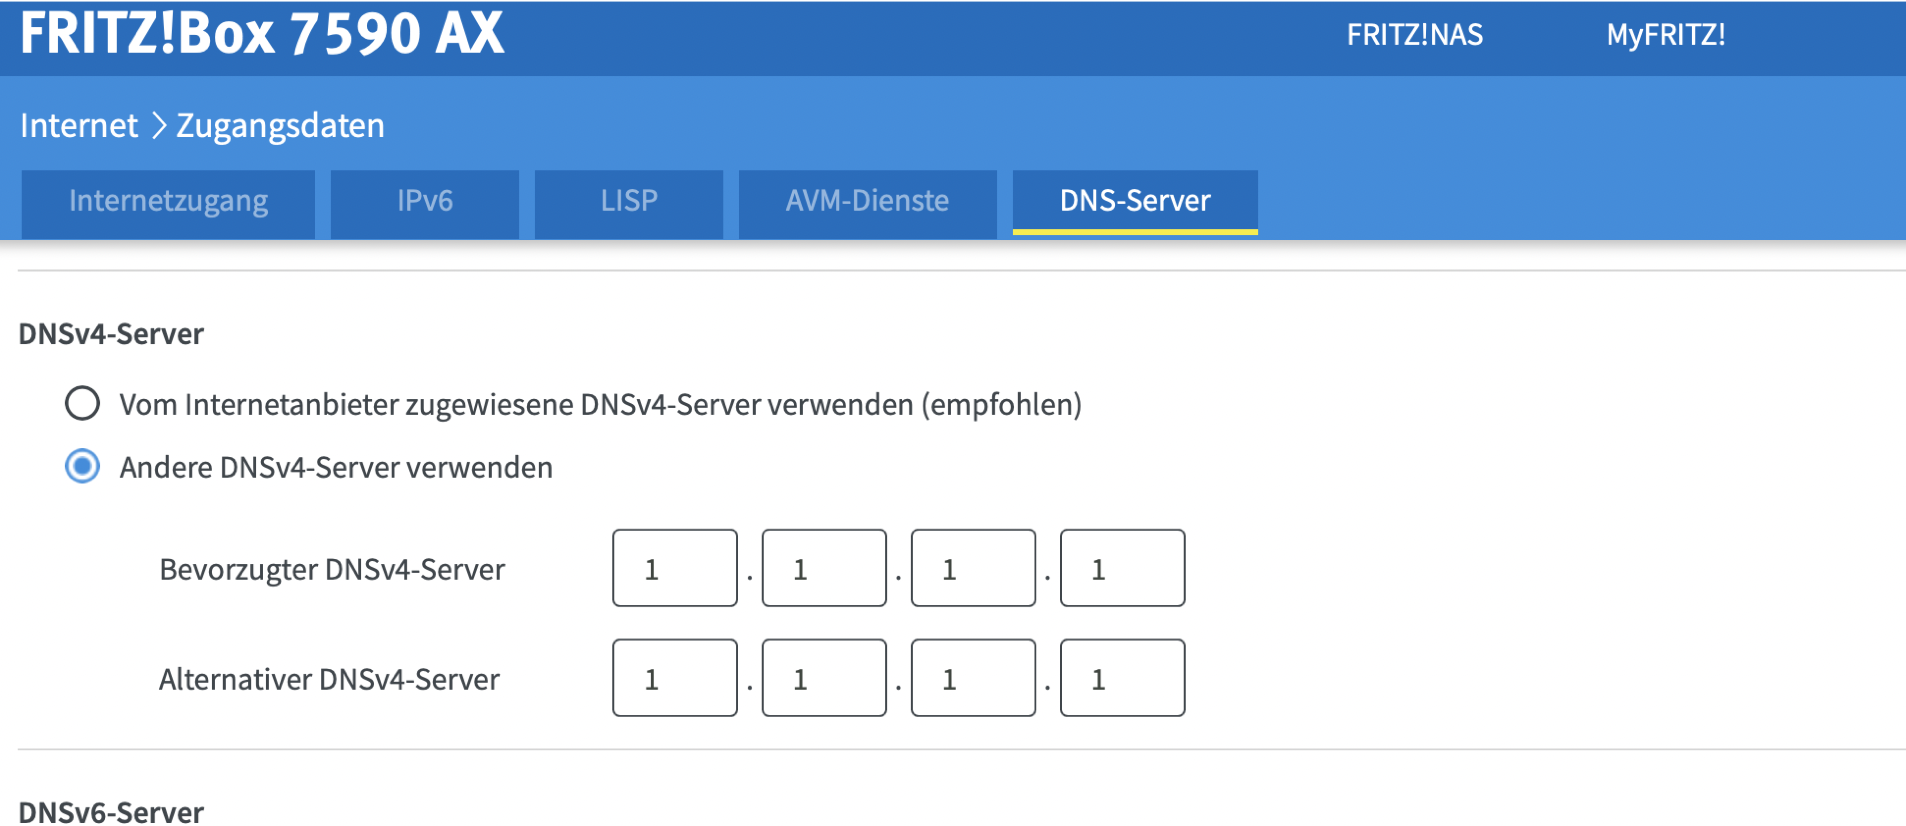Screen dimensions: 1906x826
Task: Click the DNSv6-Server section heading
Action: (111, 811)
